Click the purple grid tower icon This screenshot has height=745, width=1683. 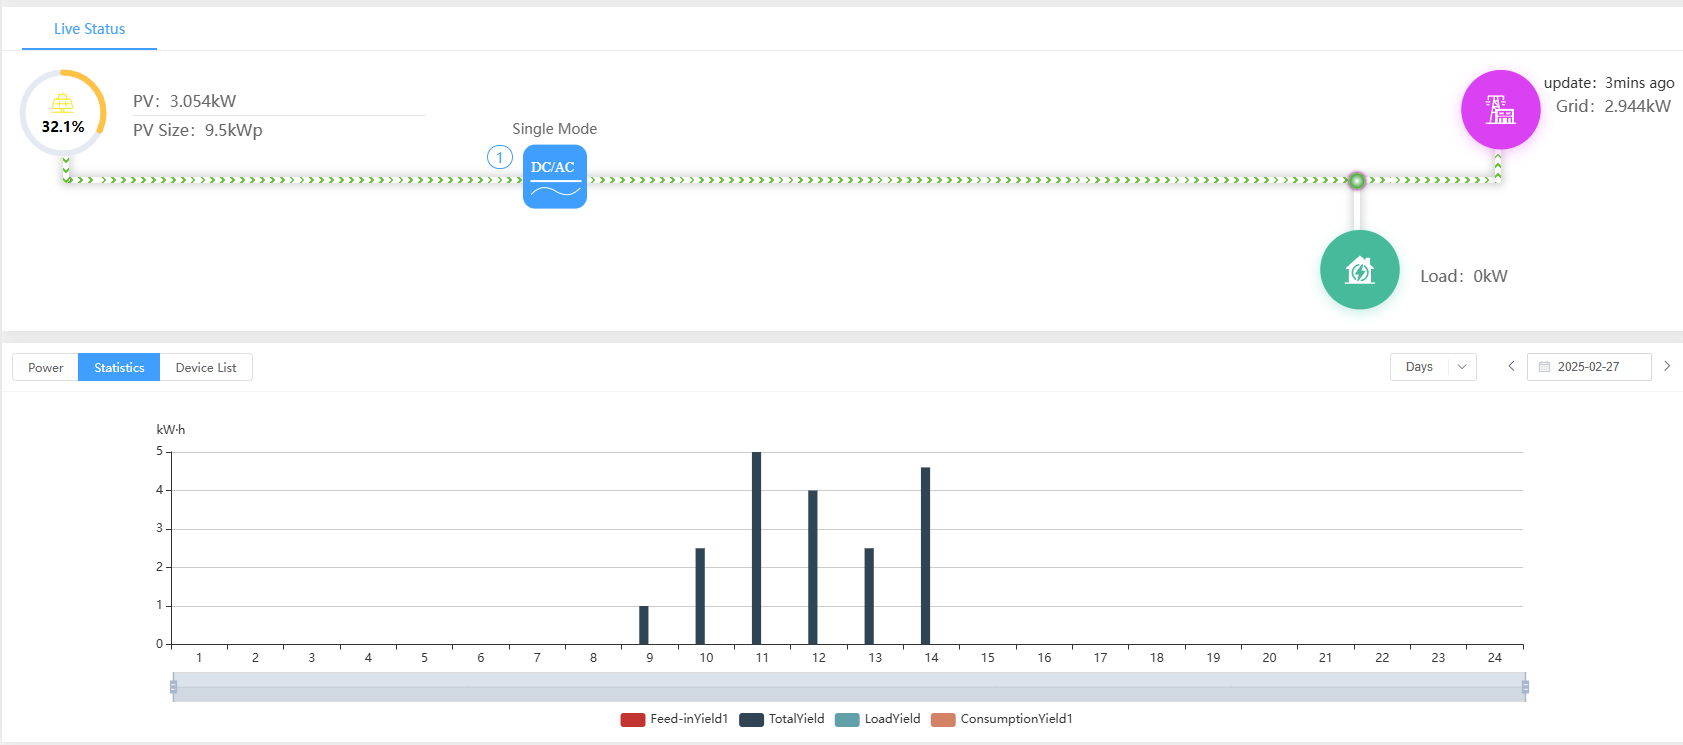[1500, 109]
